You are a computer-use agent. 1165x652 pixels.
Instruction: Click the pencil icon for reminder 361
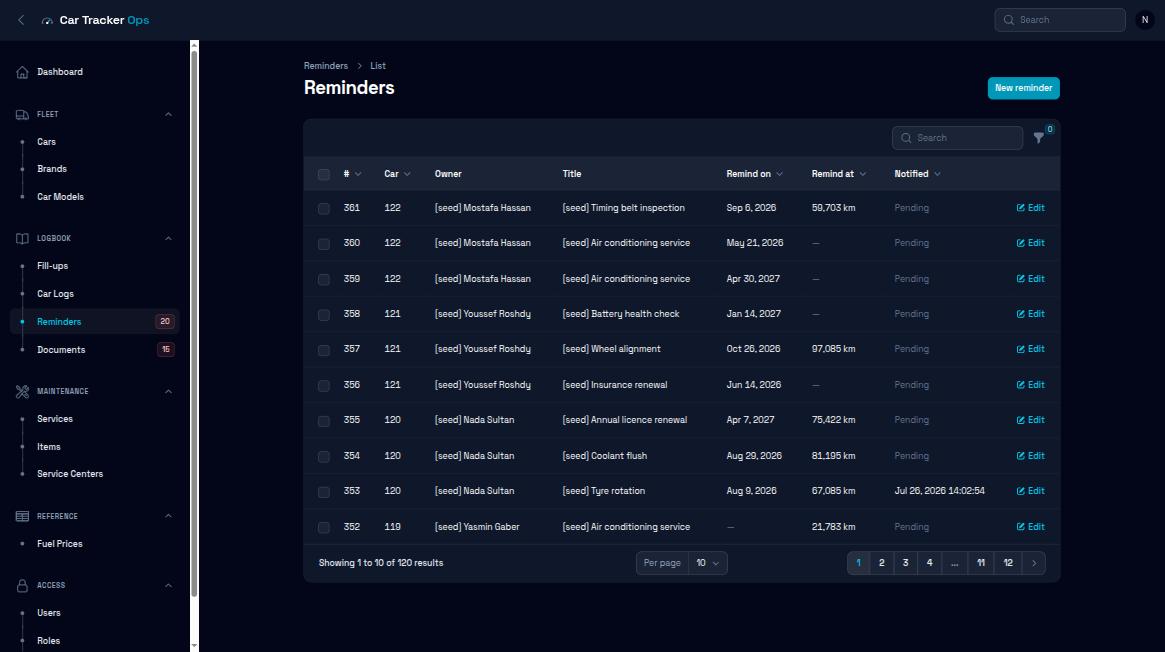[x=1020, y=208]
